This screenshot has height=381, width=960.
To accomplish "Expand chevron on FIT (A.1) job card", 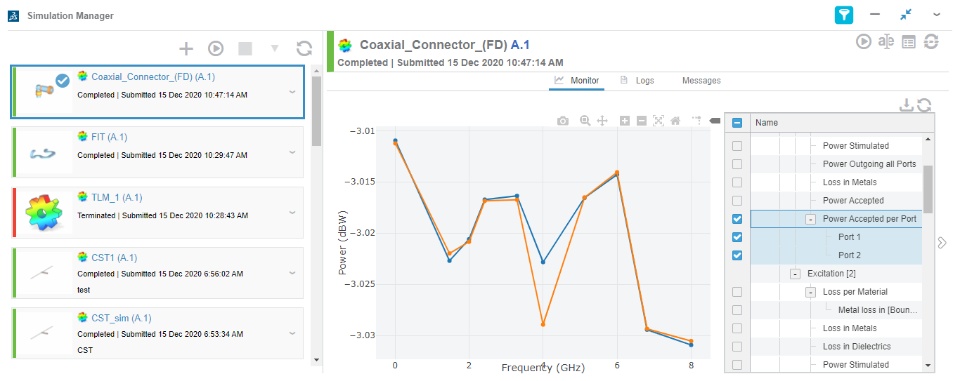I will [292, 152].
